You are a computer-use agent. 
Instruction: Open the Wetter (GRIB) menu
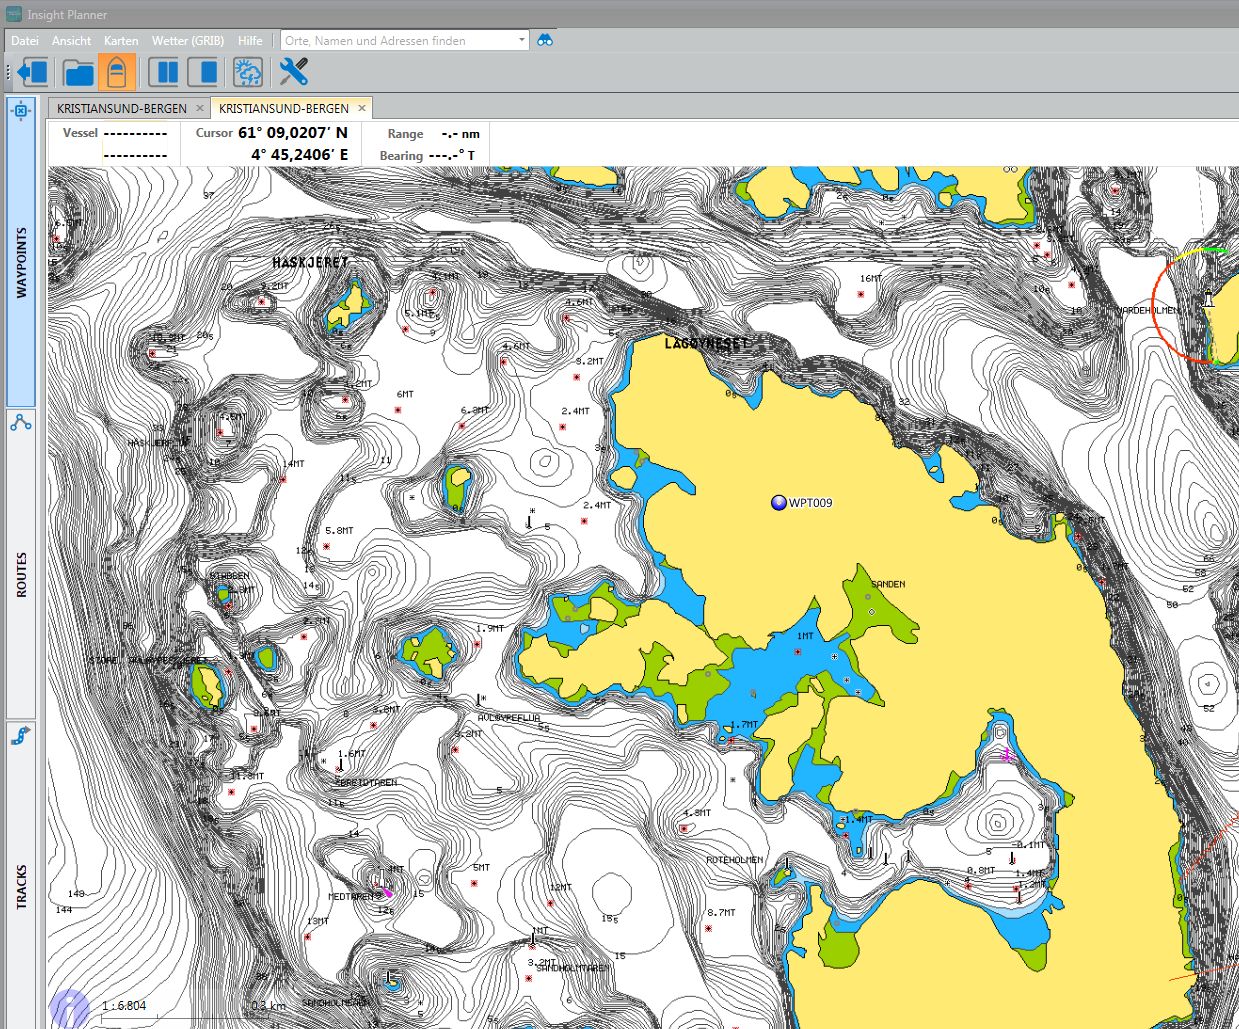point(188,40)
